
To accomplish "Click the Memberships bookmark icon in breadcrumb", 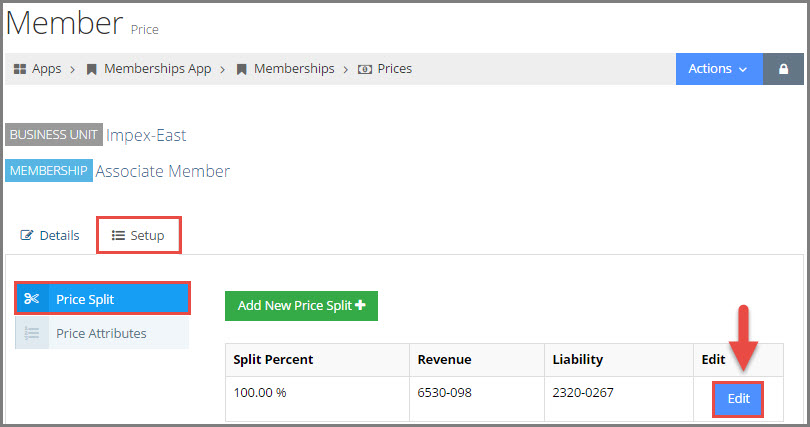I will click(x=241, y=69).
